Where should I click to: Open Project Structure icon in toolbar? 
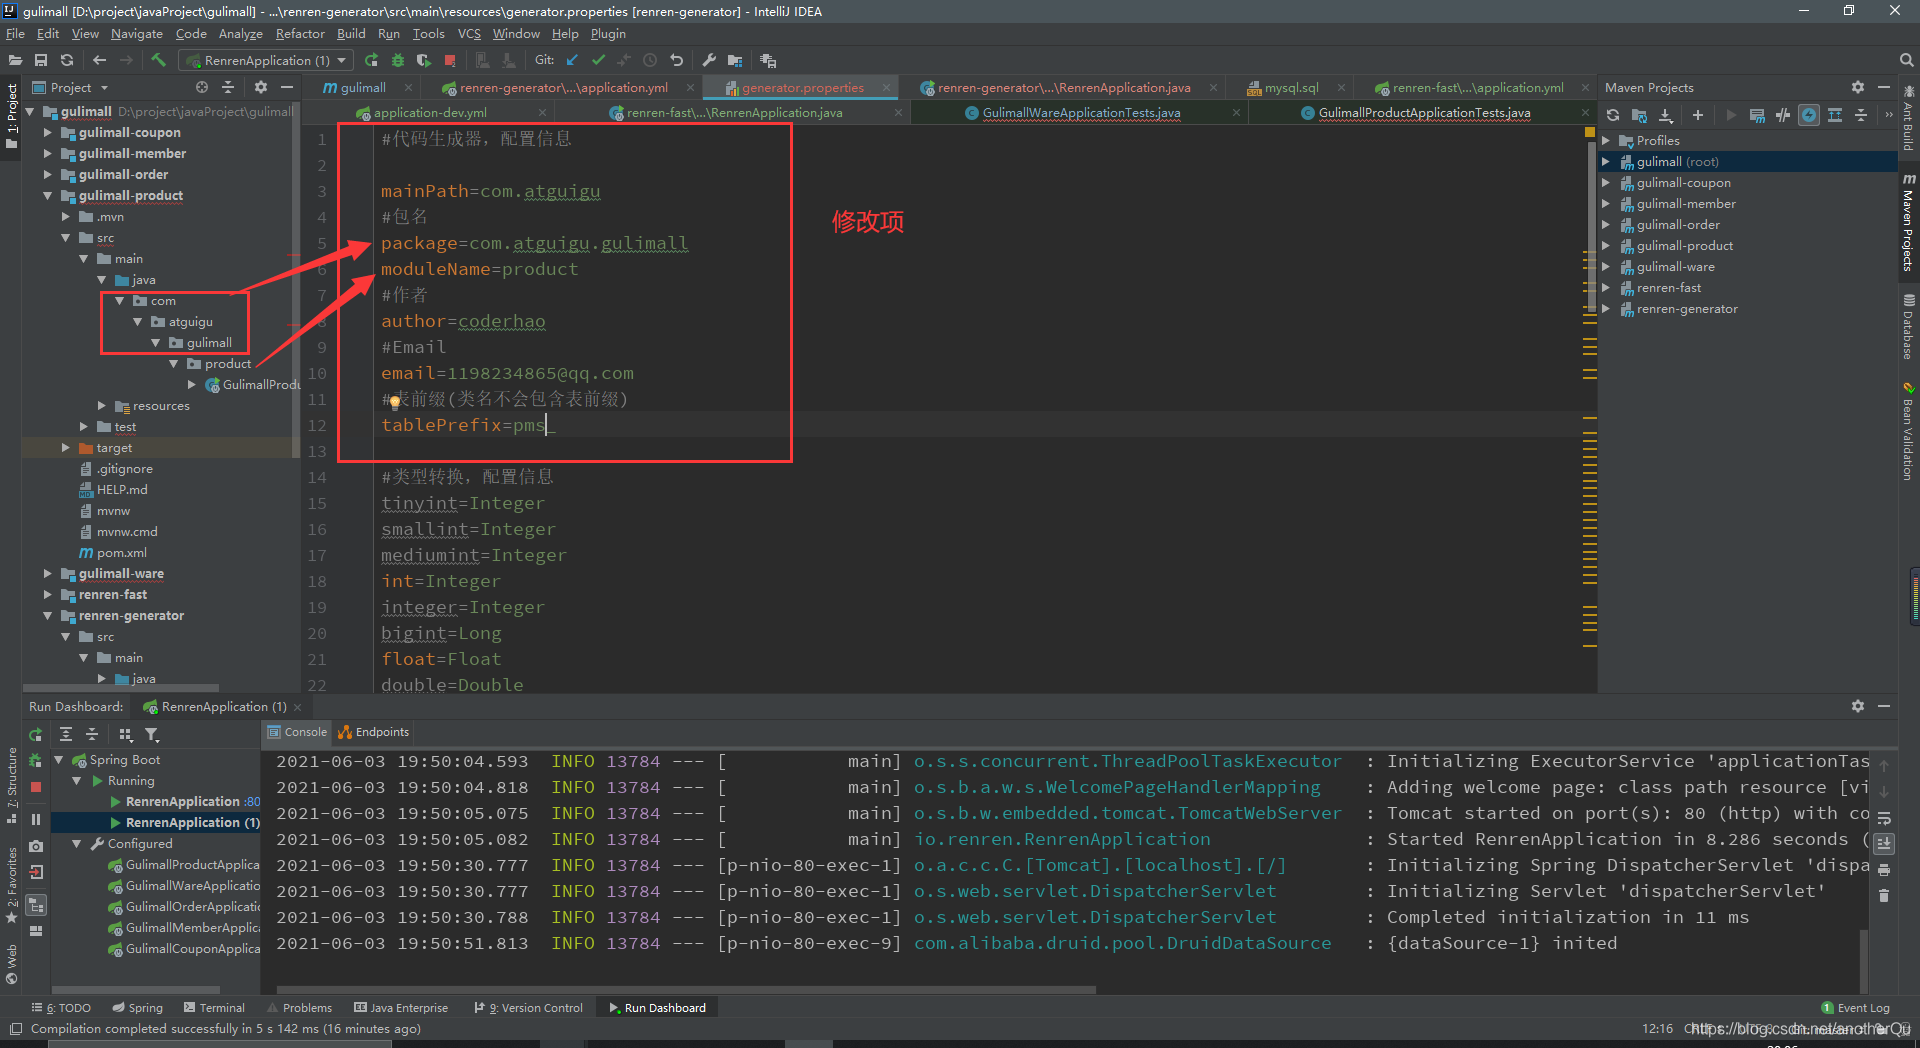pos(735,60)
